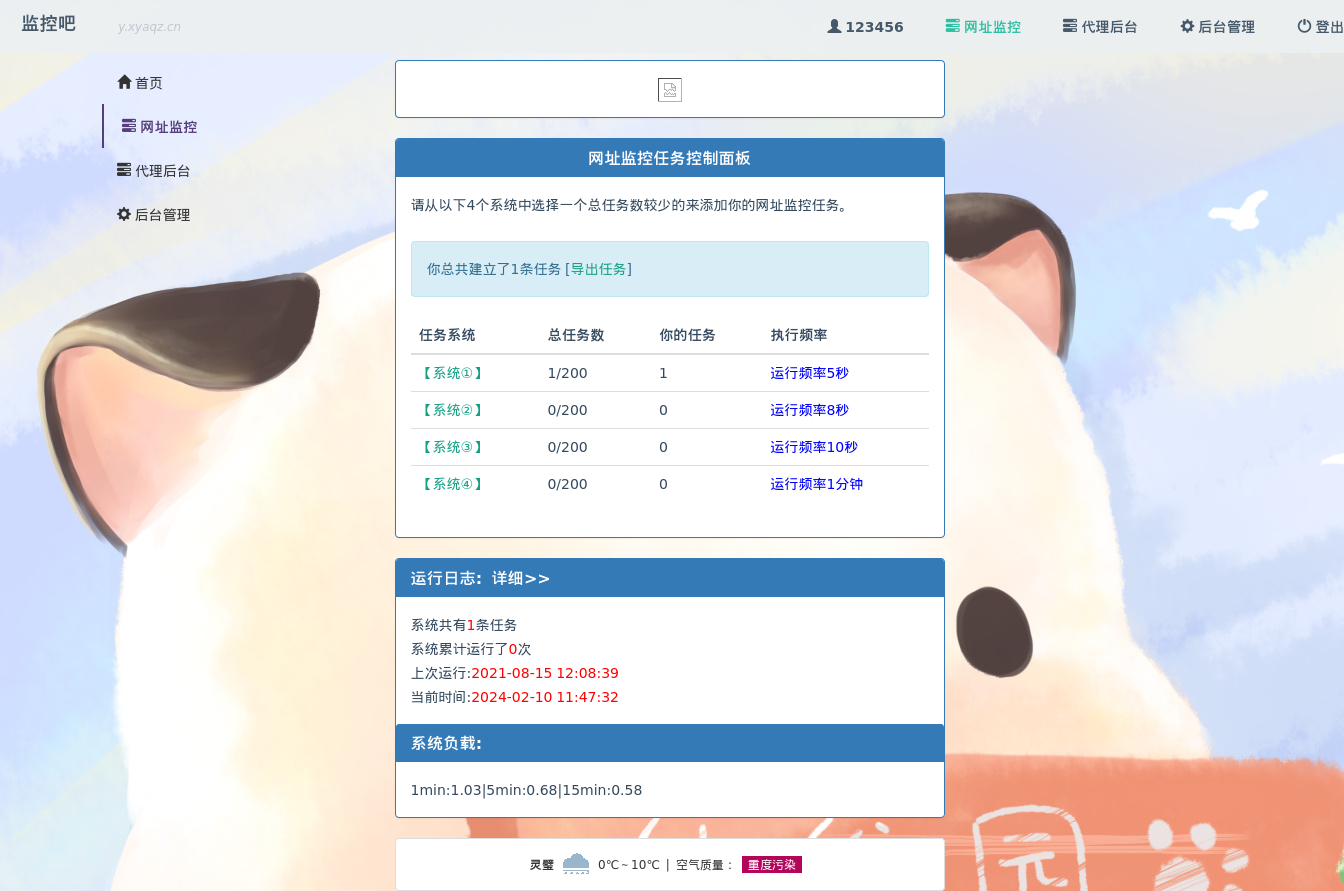
Task: Click the 运行频率5秒 link
Action: coord(809,373)
